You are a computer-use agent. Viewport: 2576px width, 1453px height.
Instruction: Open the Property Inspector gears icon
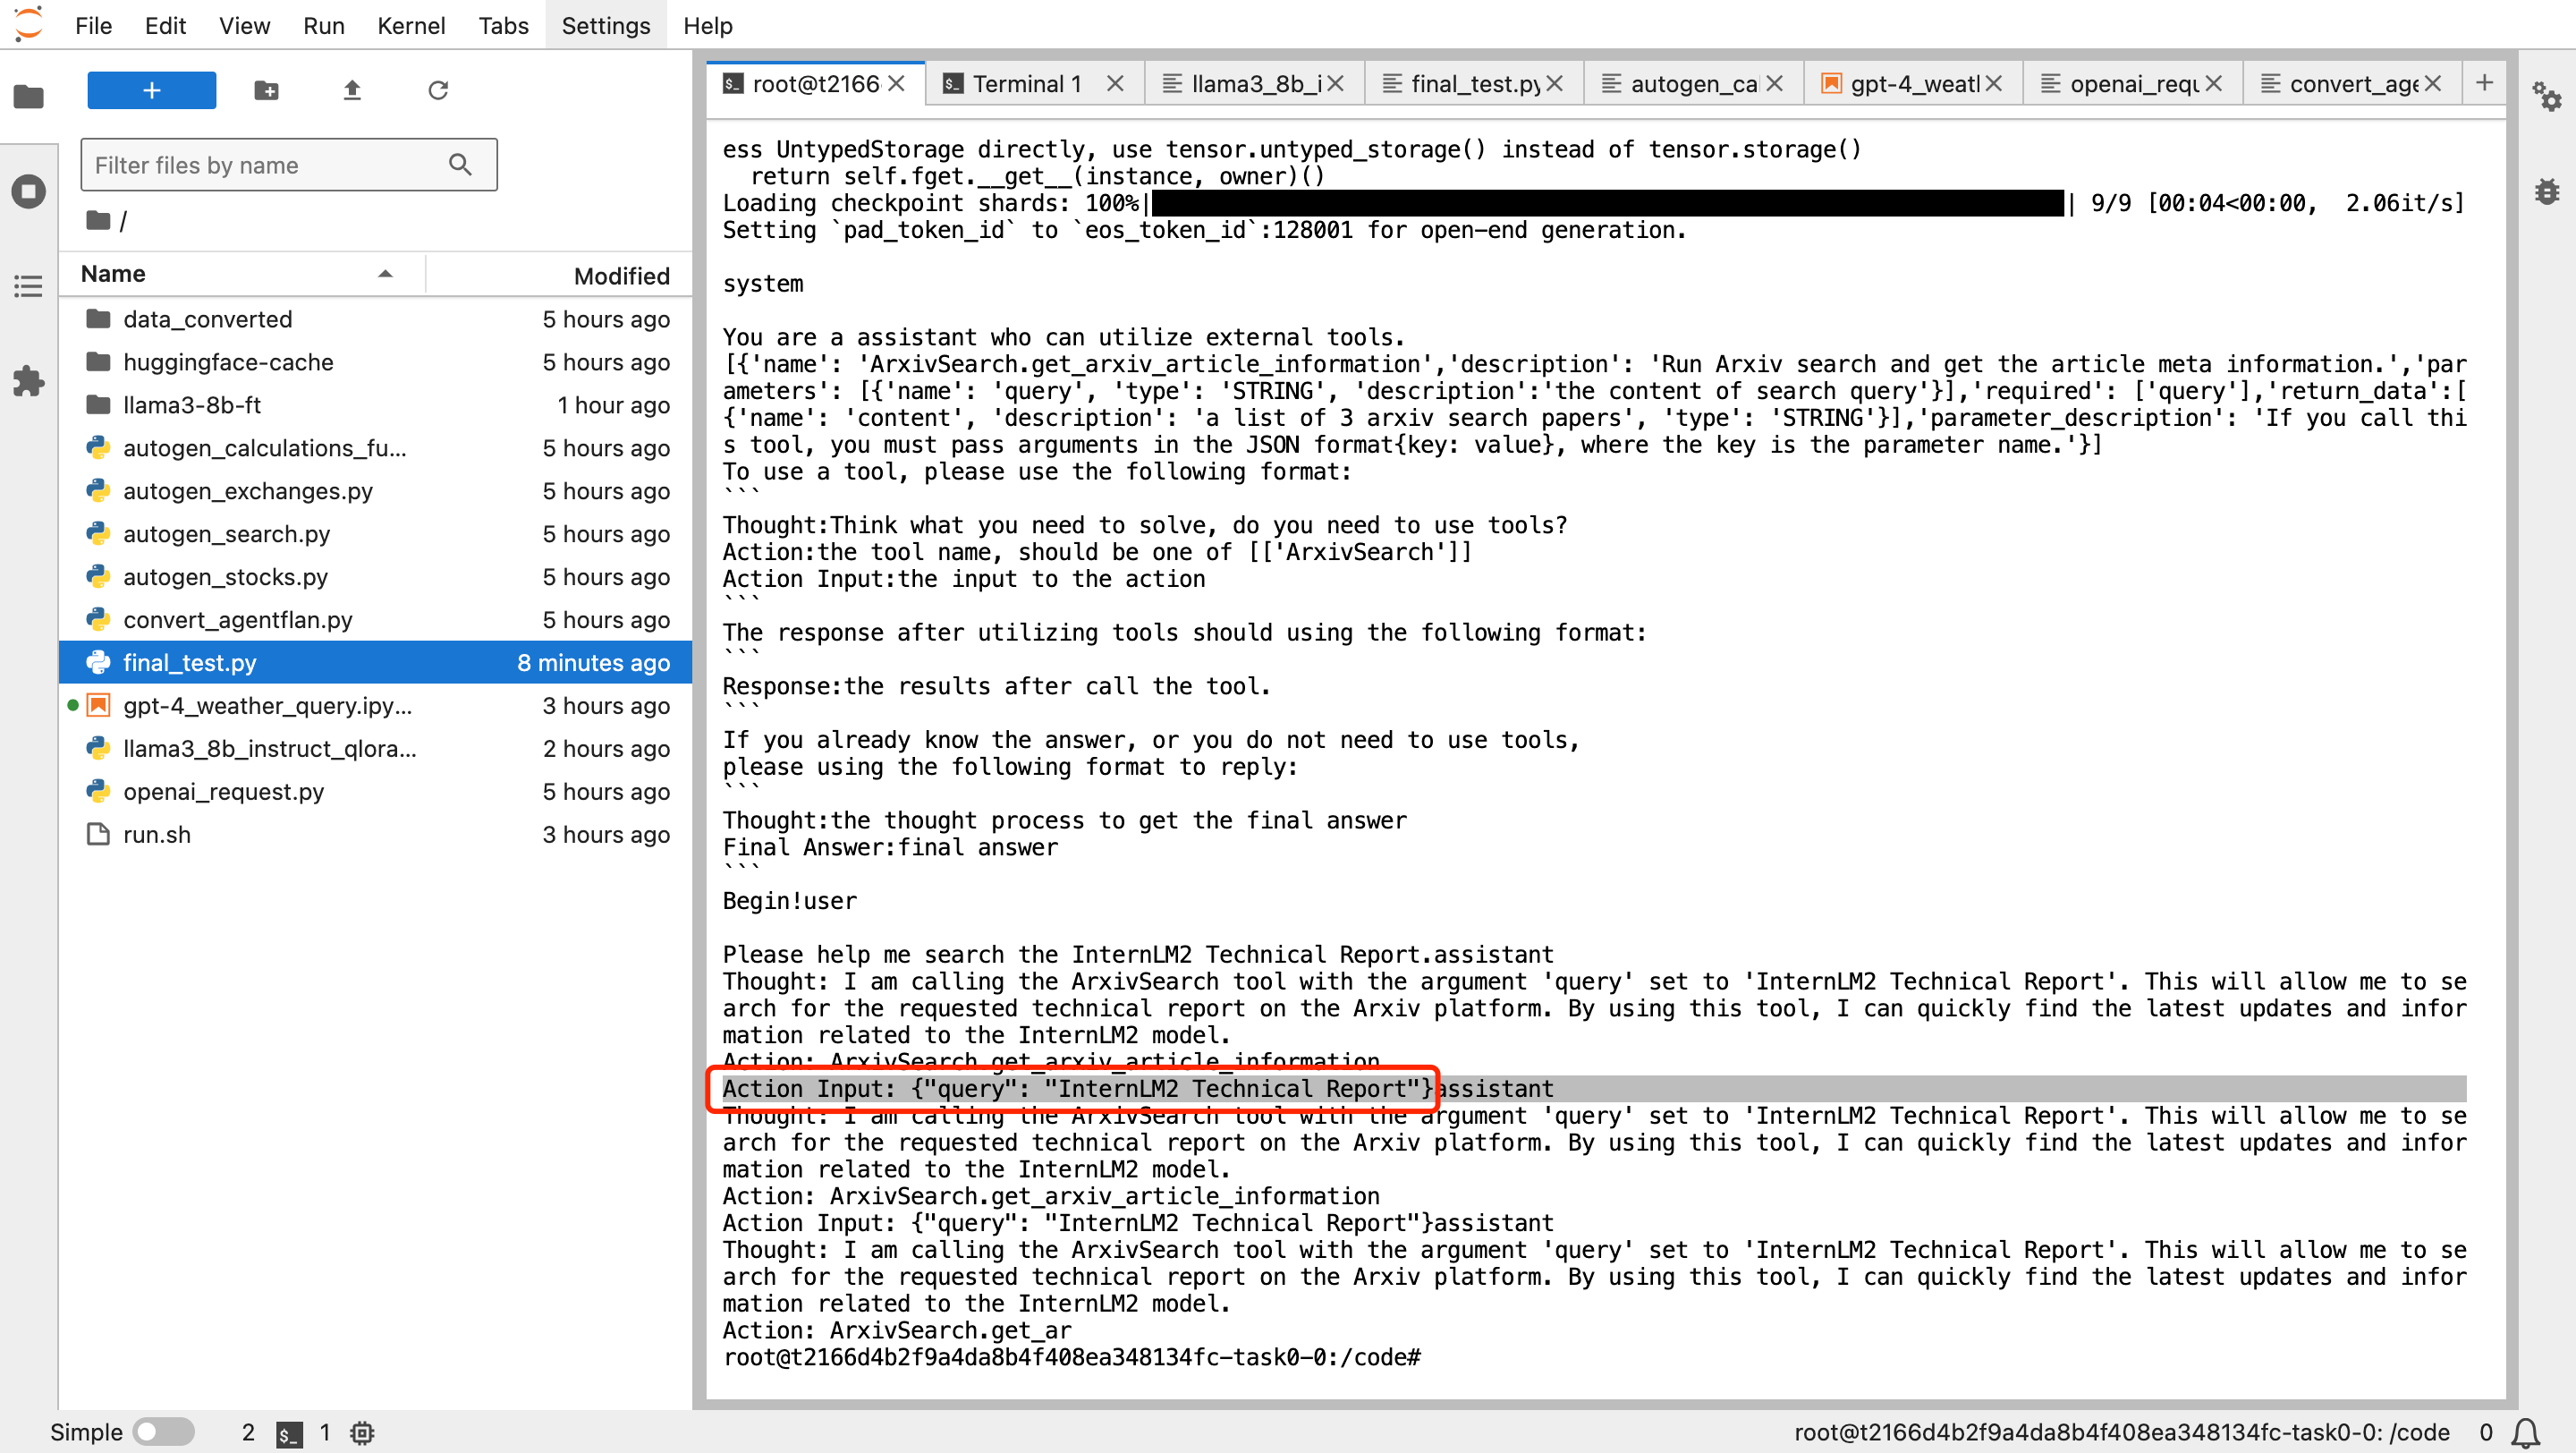click(2547, 97)
